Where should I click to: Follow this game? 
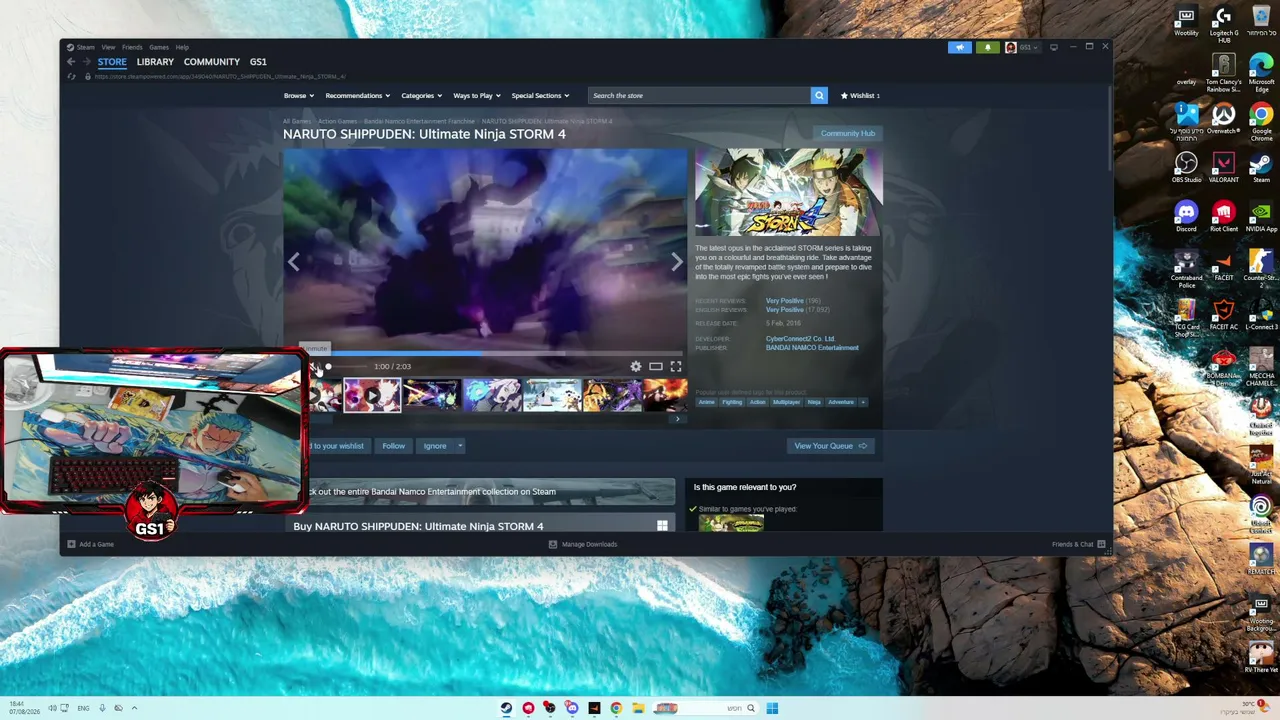pyautogui.click(x=394, y=446)
